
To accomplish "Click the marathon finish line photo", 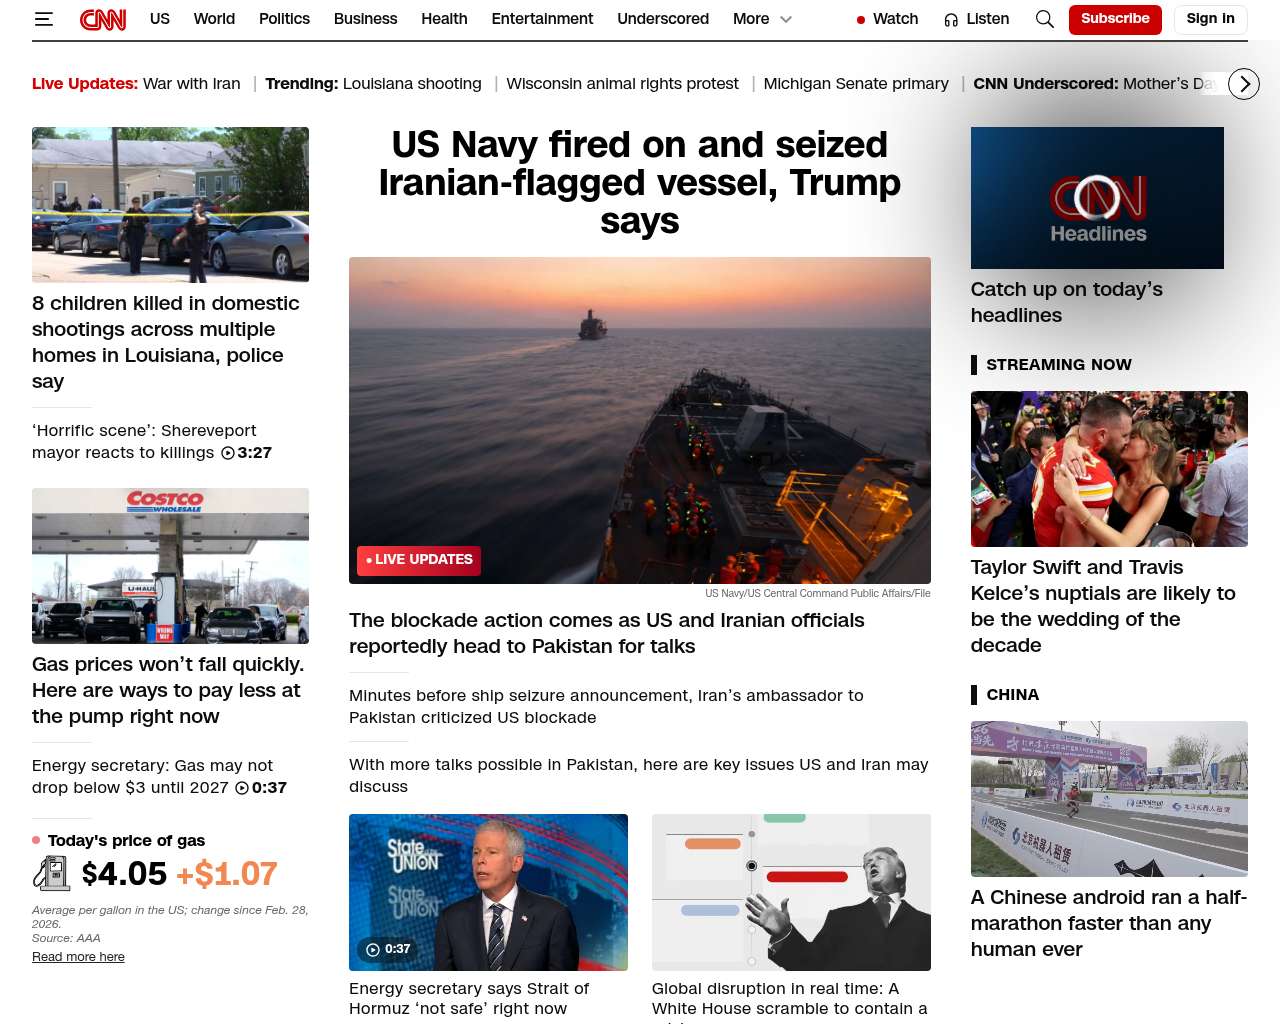I will 1109,799.
